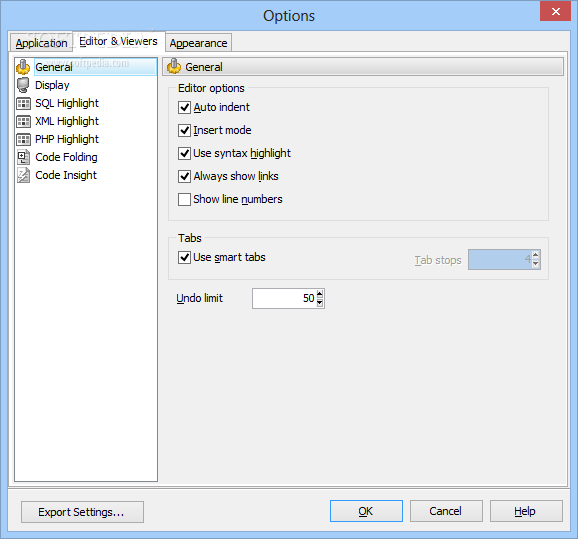The width and height of the screenshot is (578, 539).
Task: Click the Display monitor icon
Action: (23, 85)
